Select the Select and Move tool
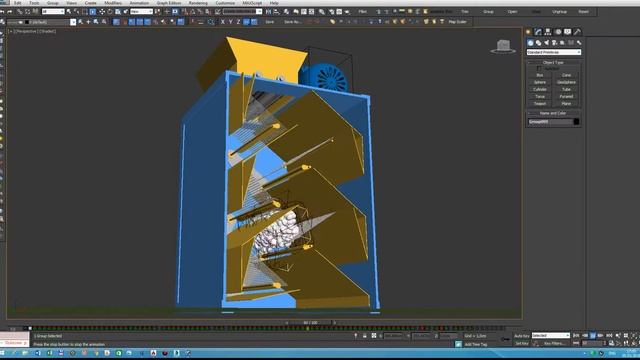This screenshot has height=360, width=640. coord(102,12)
